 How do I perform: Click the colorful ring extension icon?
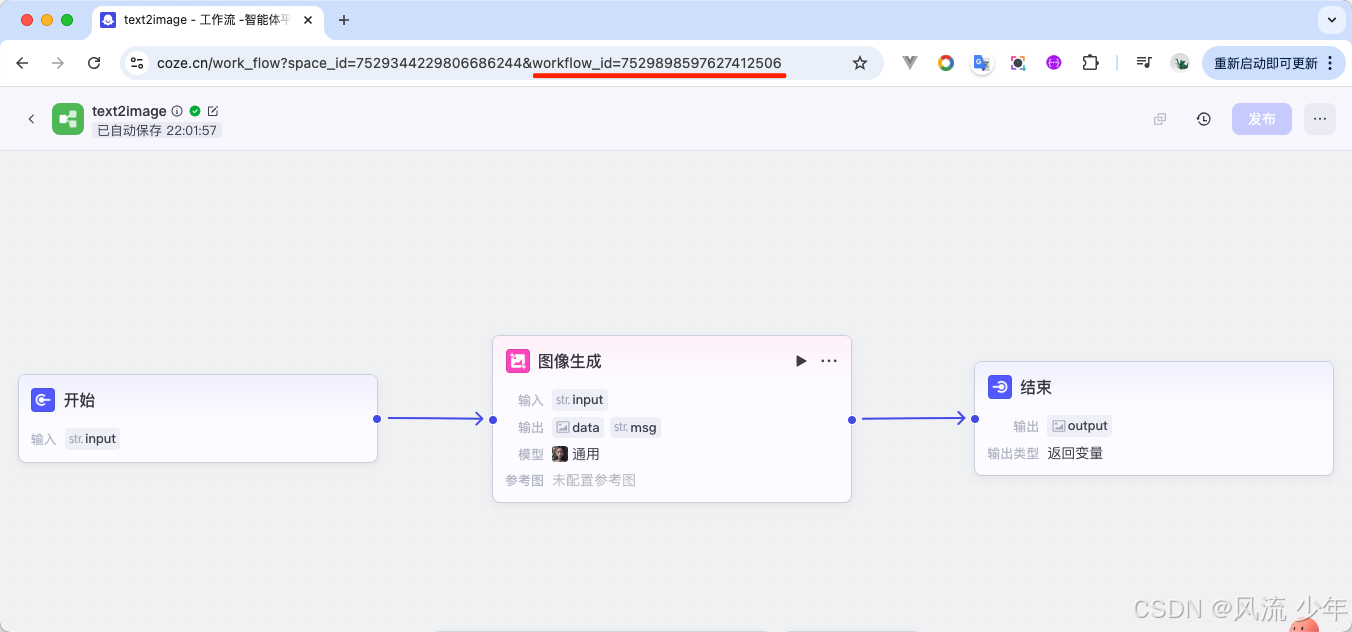pyautogui.click(x=945, y=63)
